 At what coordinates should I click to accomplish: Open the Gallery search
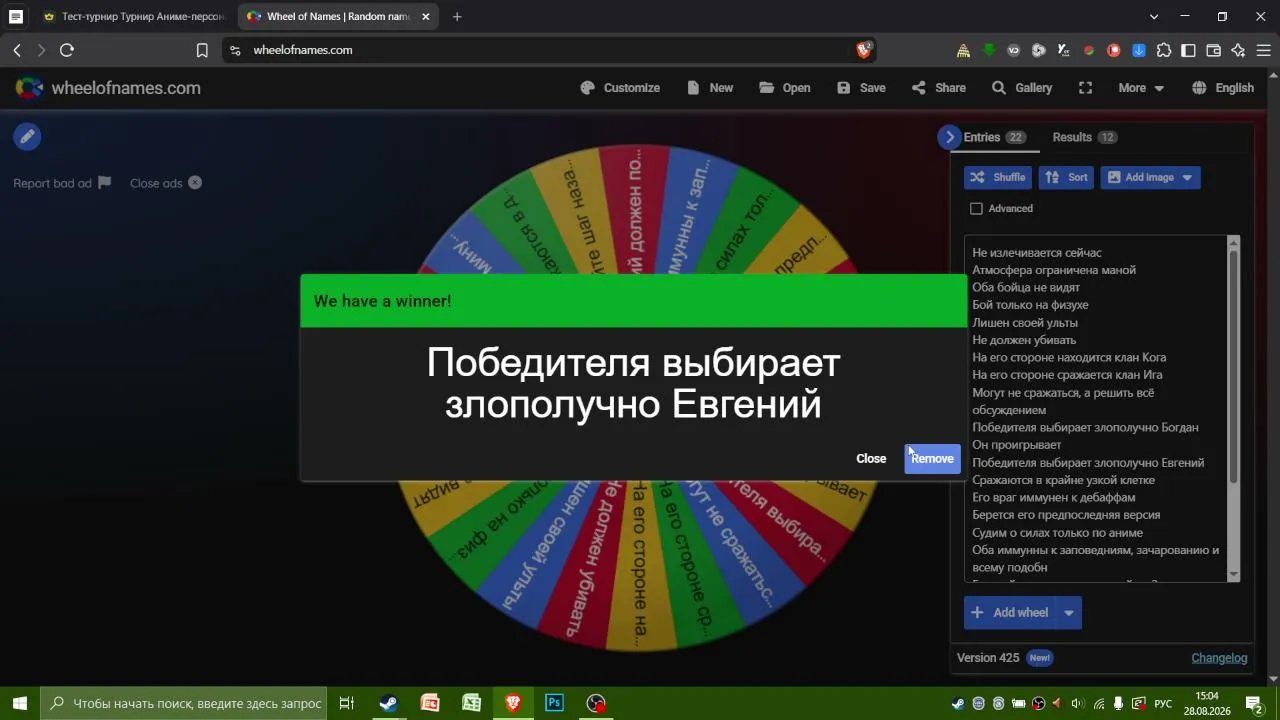click(1022, 88)
